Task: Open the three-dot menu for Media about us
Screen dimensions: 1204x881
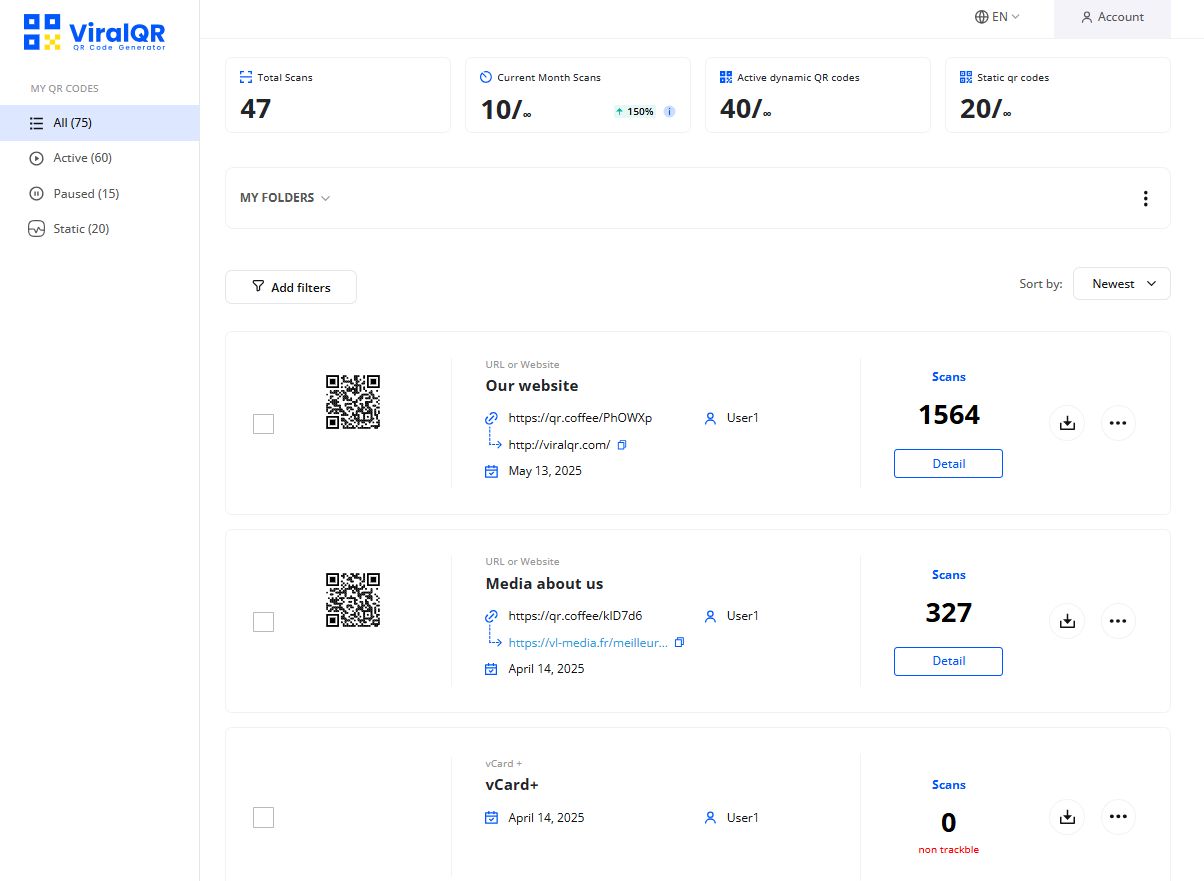Action: (x=1118, y=621)
